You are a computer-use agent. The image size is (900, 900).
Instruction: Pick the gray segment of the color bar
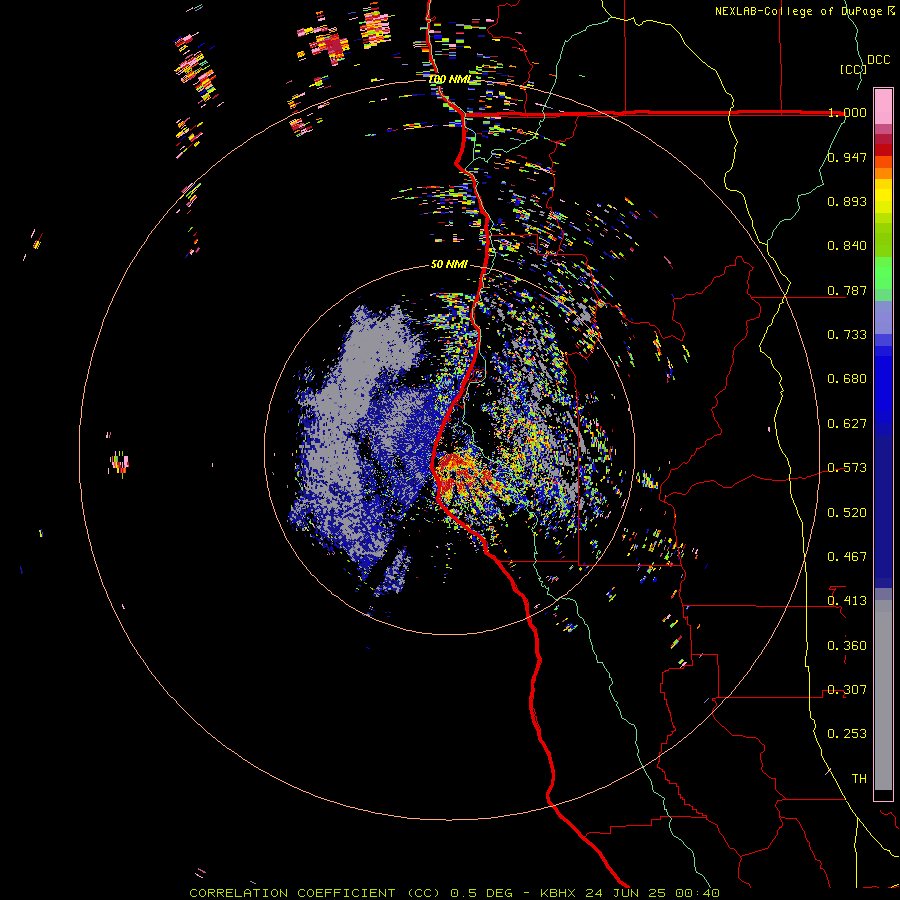click(x=883, y=695)
